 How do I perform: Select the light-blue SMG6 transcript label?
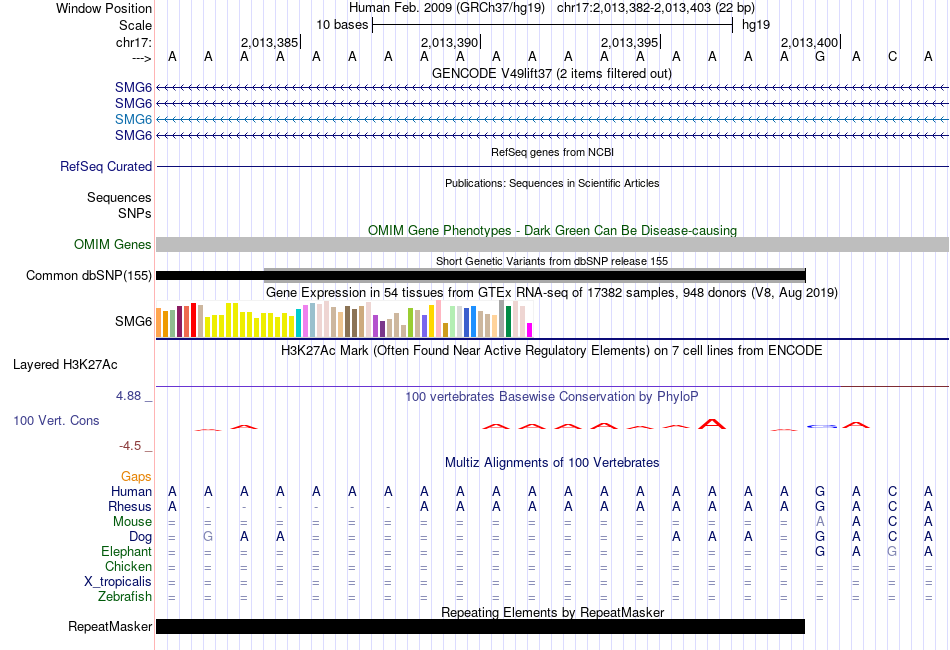click(133, 119)
